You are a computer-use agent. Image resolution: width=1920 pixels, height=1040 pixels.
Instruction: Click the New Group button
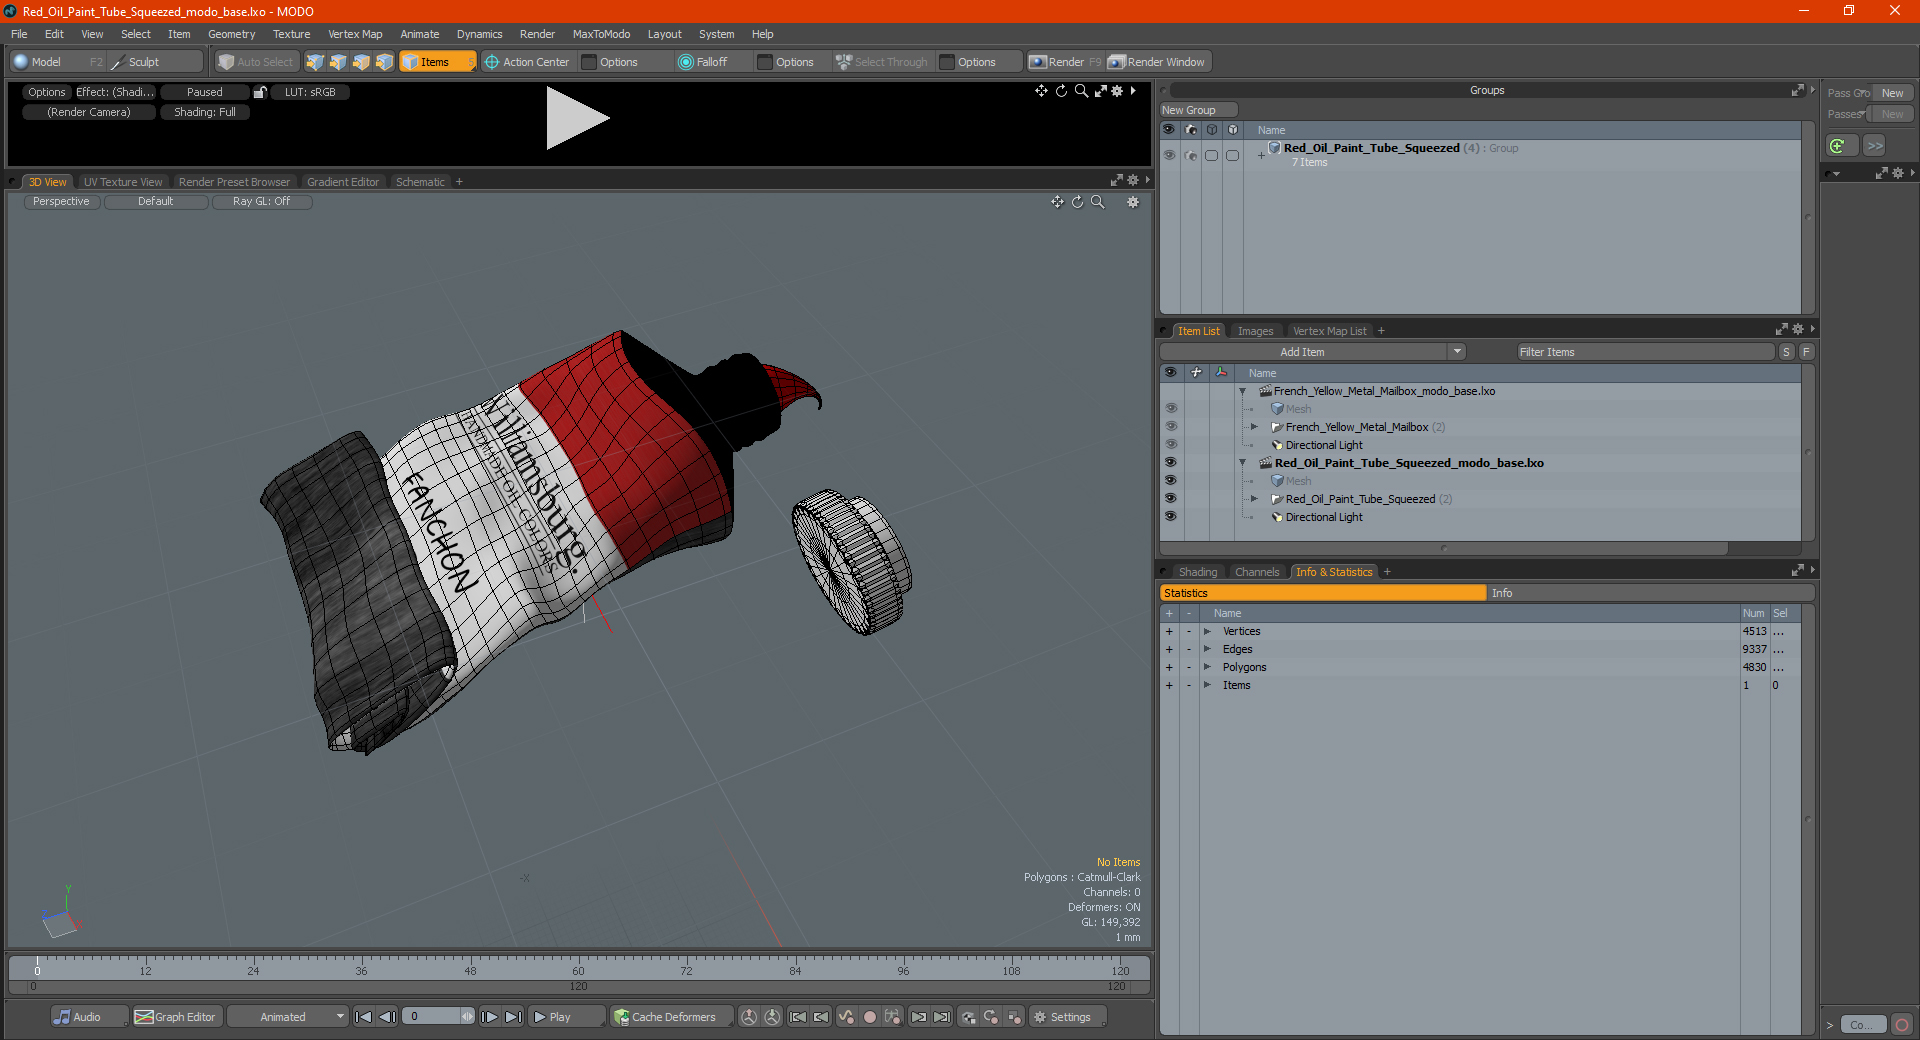(x=1198, y=110)
